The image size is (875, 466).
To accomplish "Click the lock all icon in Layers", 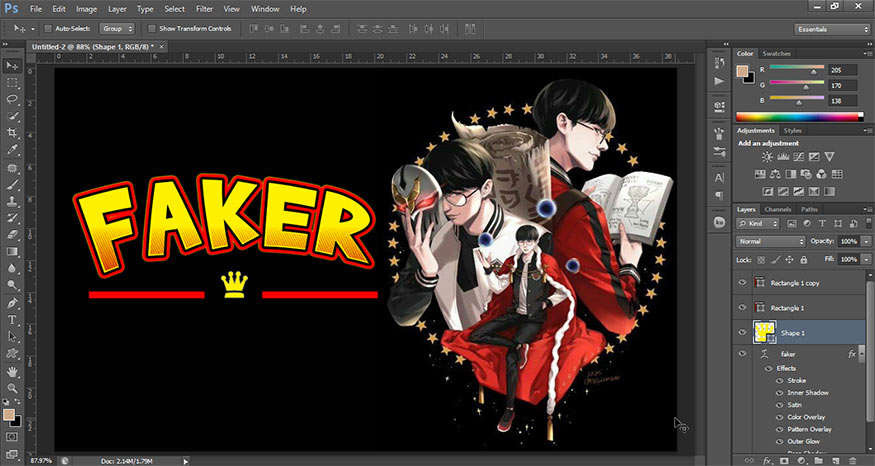I will [x=804, y=260].
